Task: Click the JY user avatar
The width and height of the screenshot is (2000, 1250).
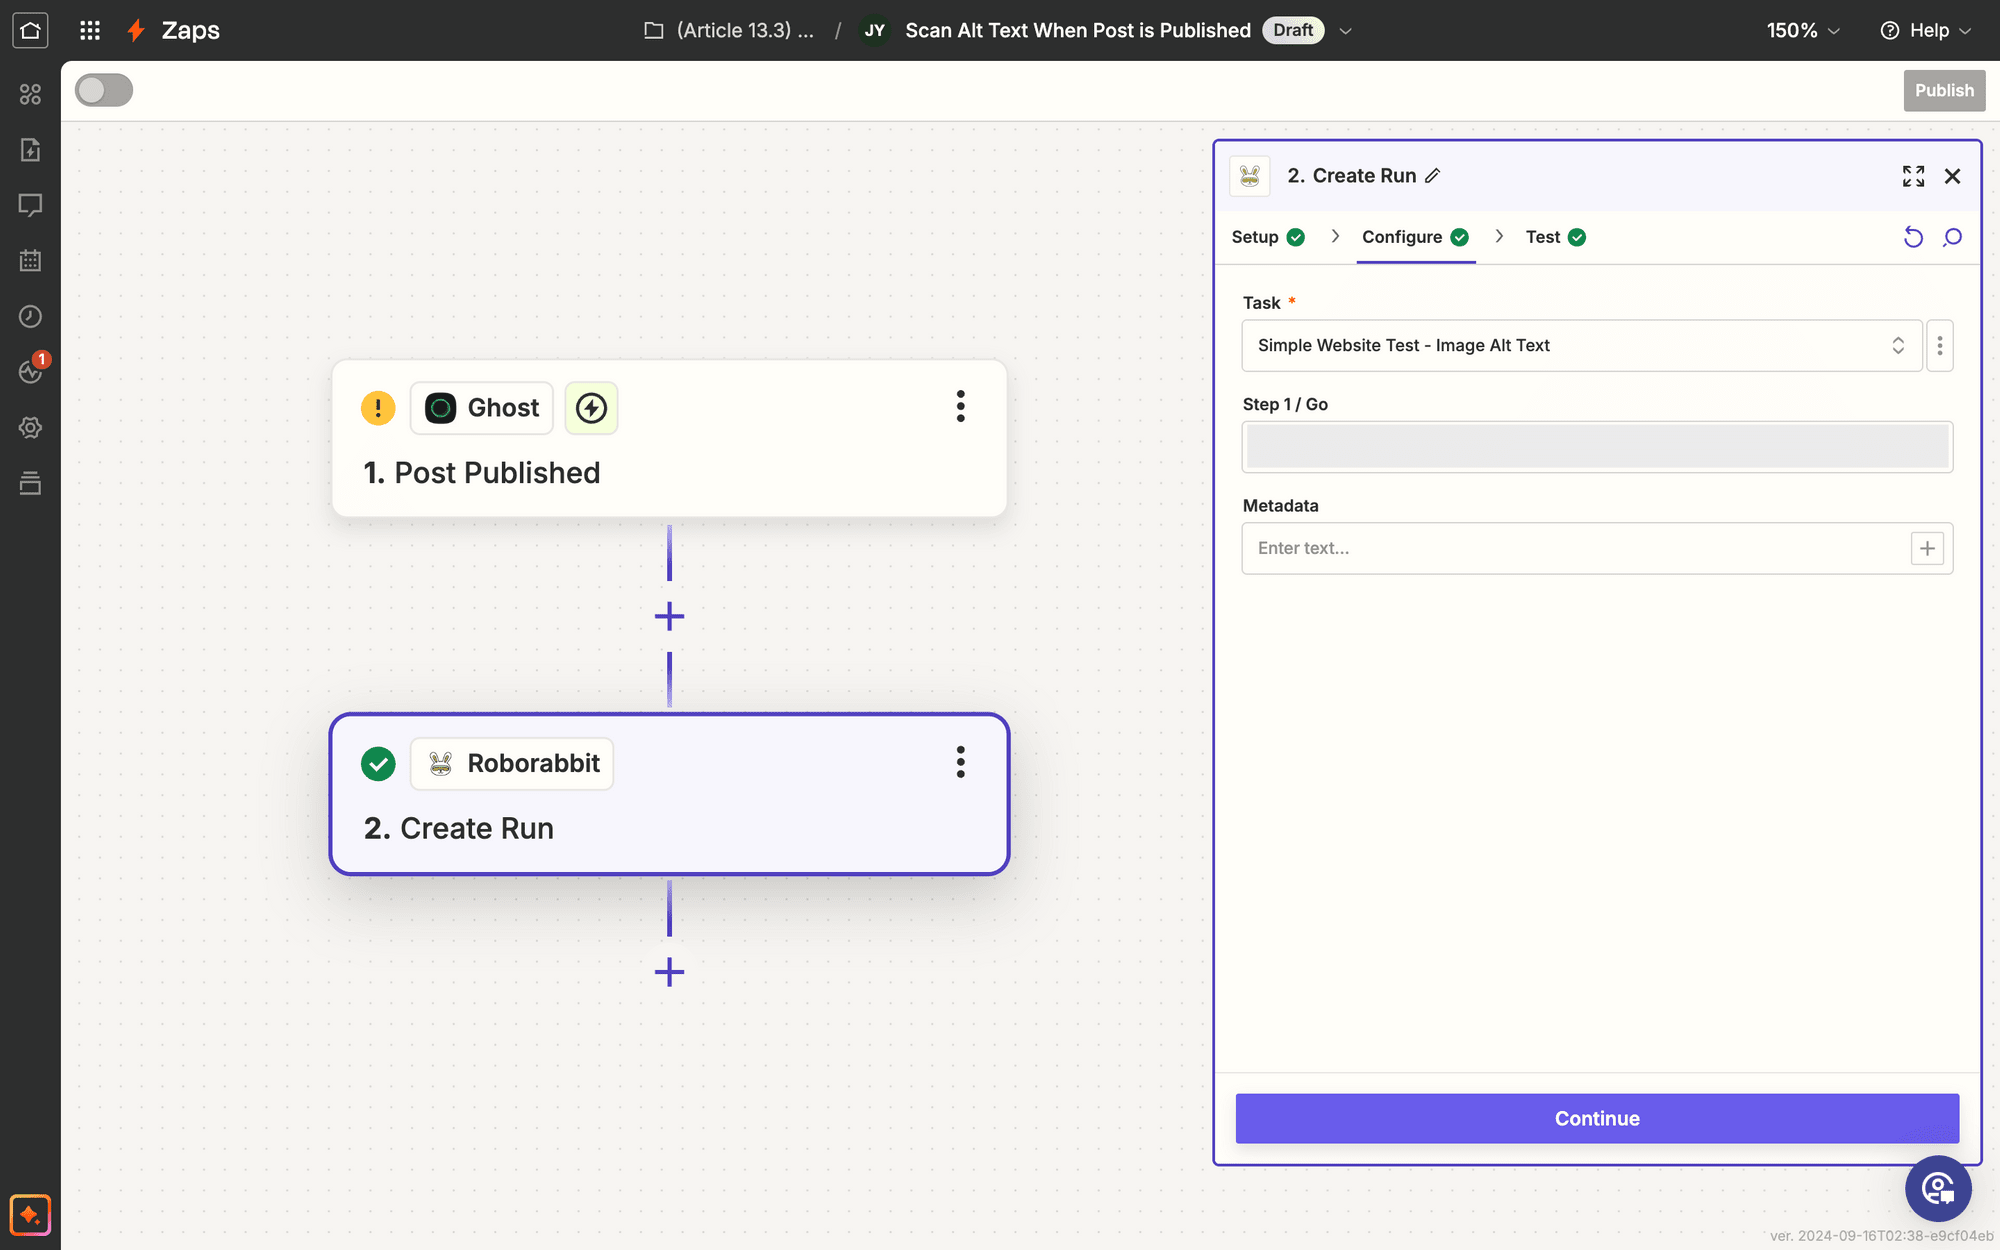Action: tap(875, 30)
